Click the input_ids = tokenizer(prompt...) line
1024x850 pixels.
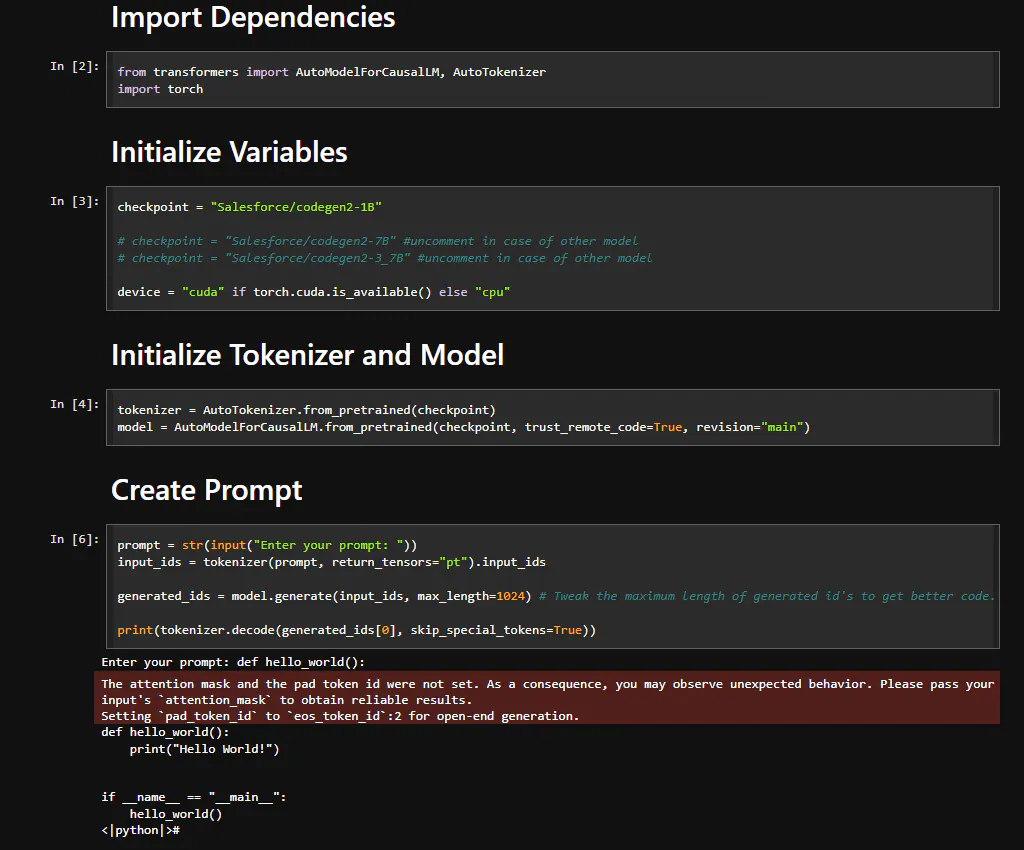click(x=332, y=562)
